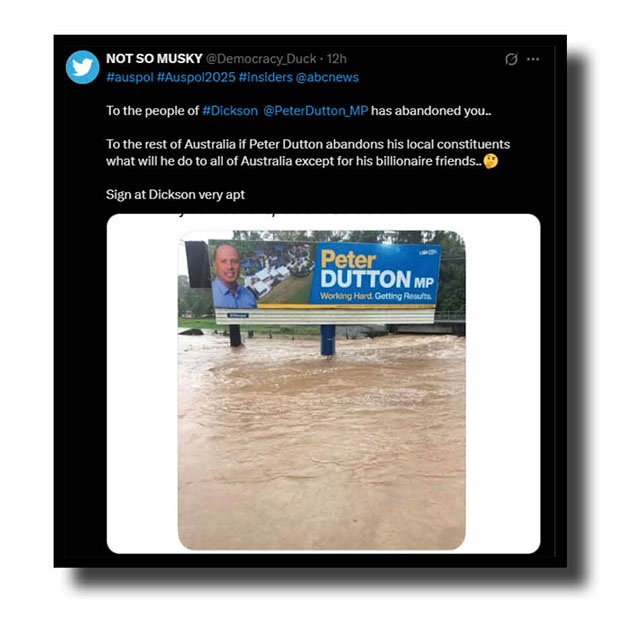Click the 'has abandoned you..' tweet text
This screenshot has width=624, height=640.
coord(431,111)
